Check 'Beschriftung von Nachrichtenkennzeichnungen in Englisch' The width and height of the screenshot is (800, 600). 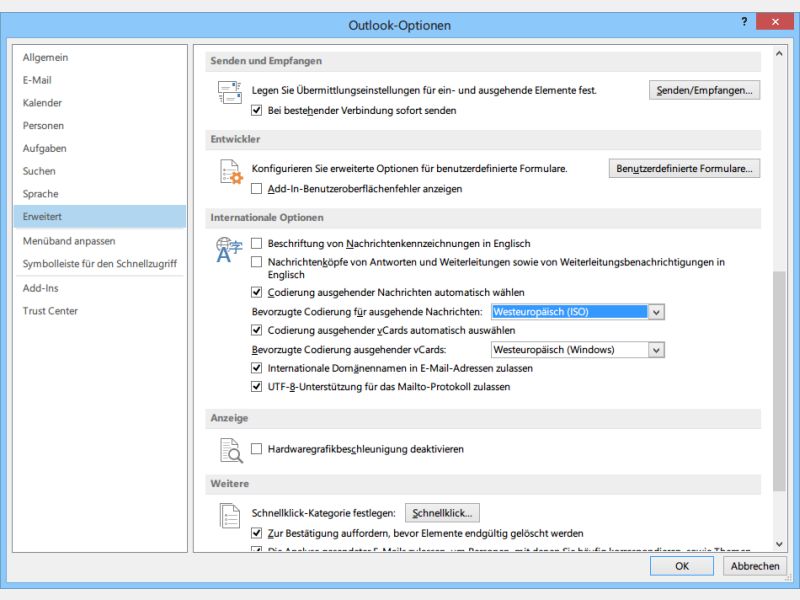click(x=257, y=243)
